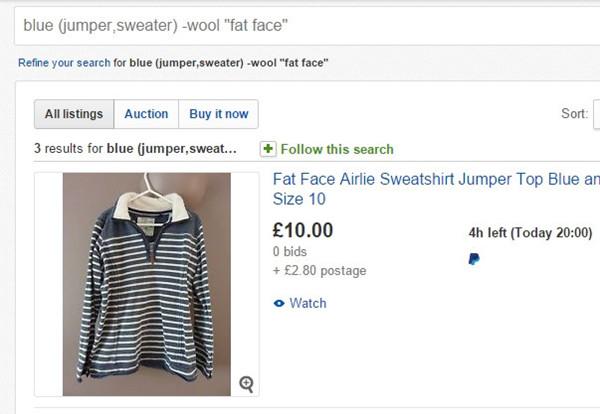Click the Watch link text

click(308, 303)
